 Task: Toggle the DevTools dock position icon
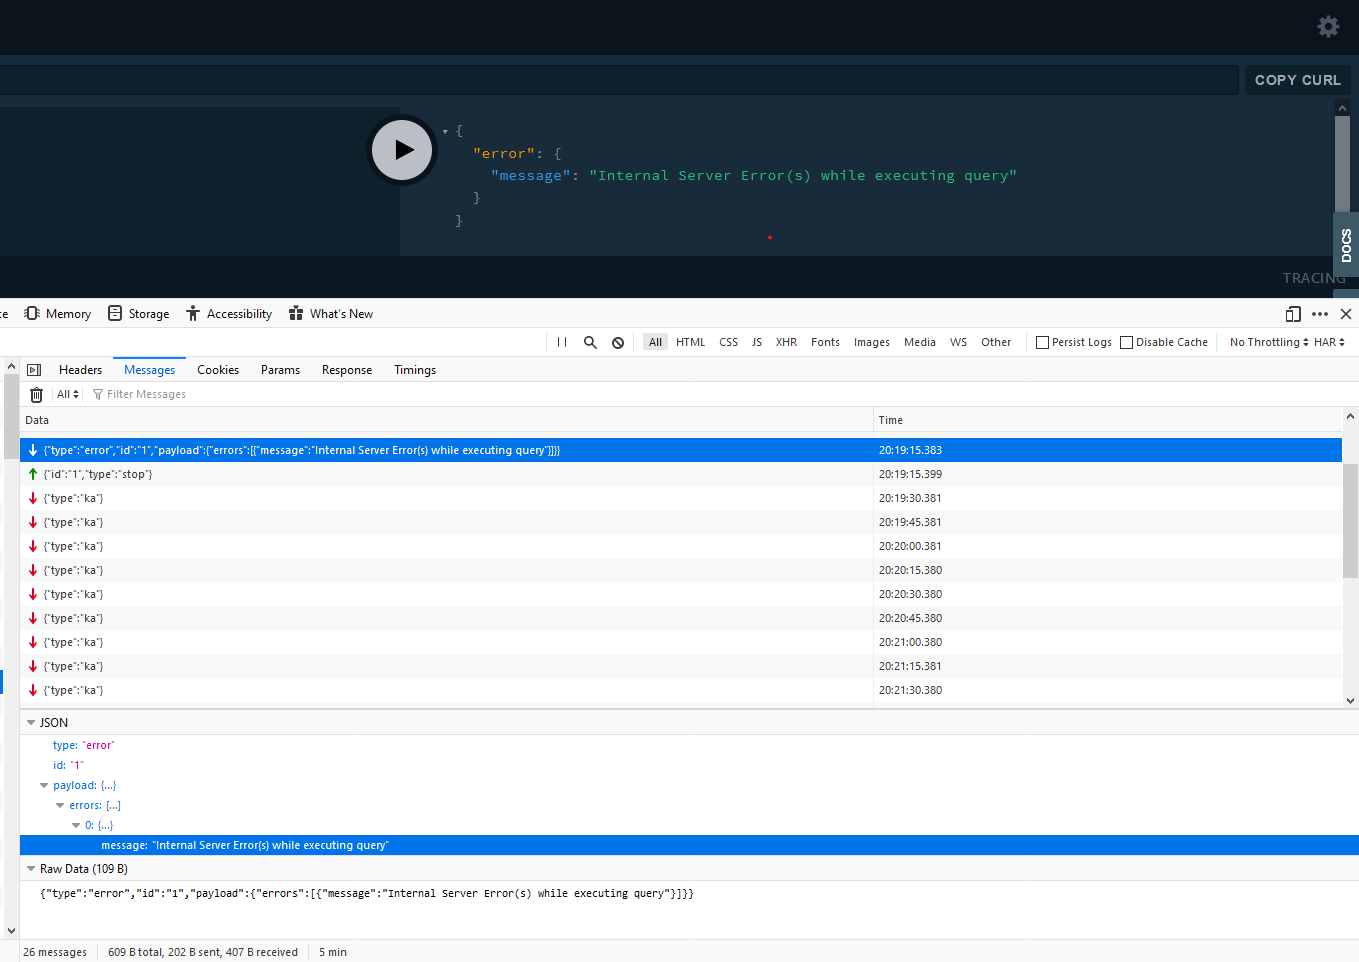pos(1292,313)
